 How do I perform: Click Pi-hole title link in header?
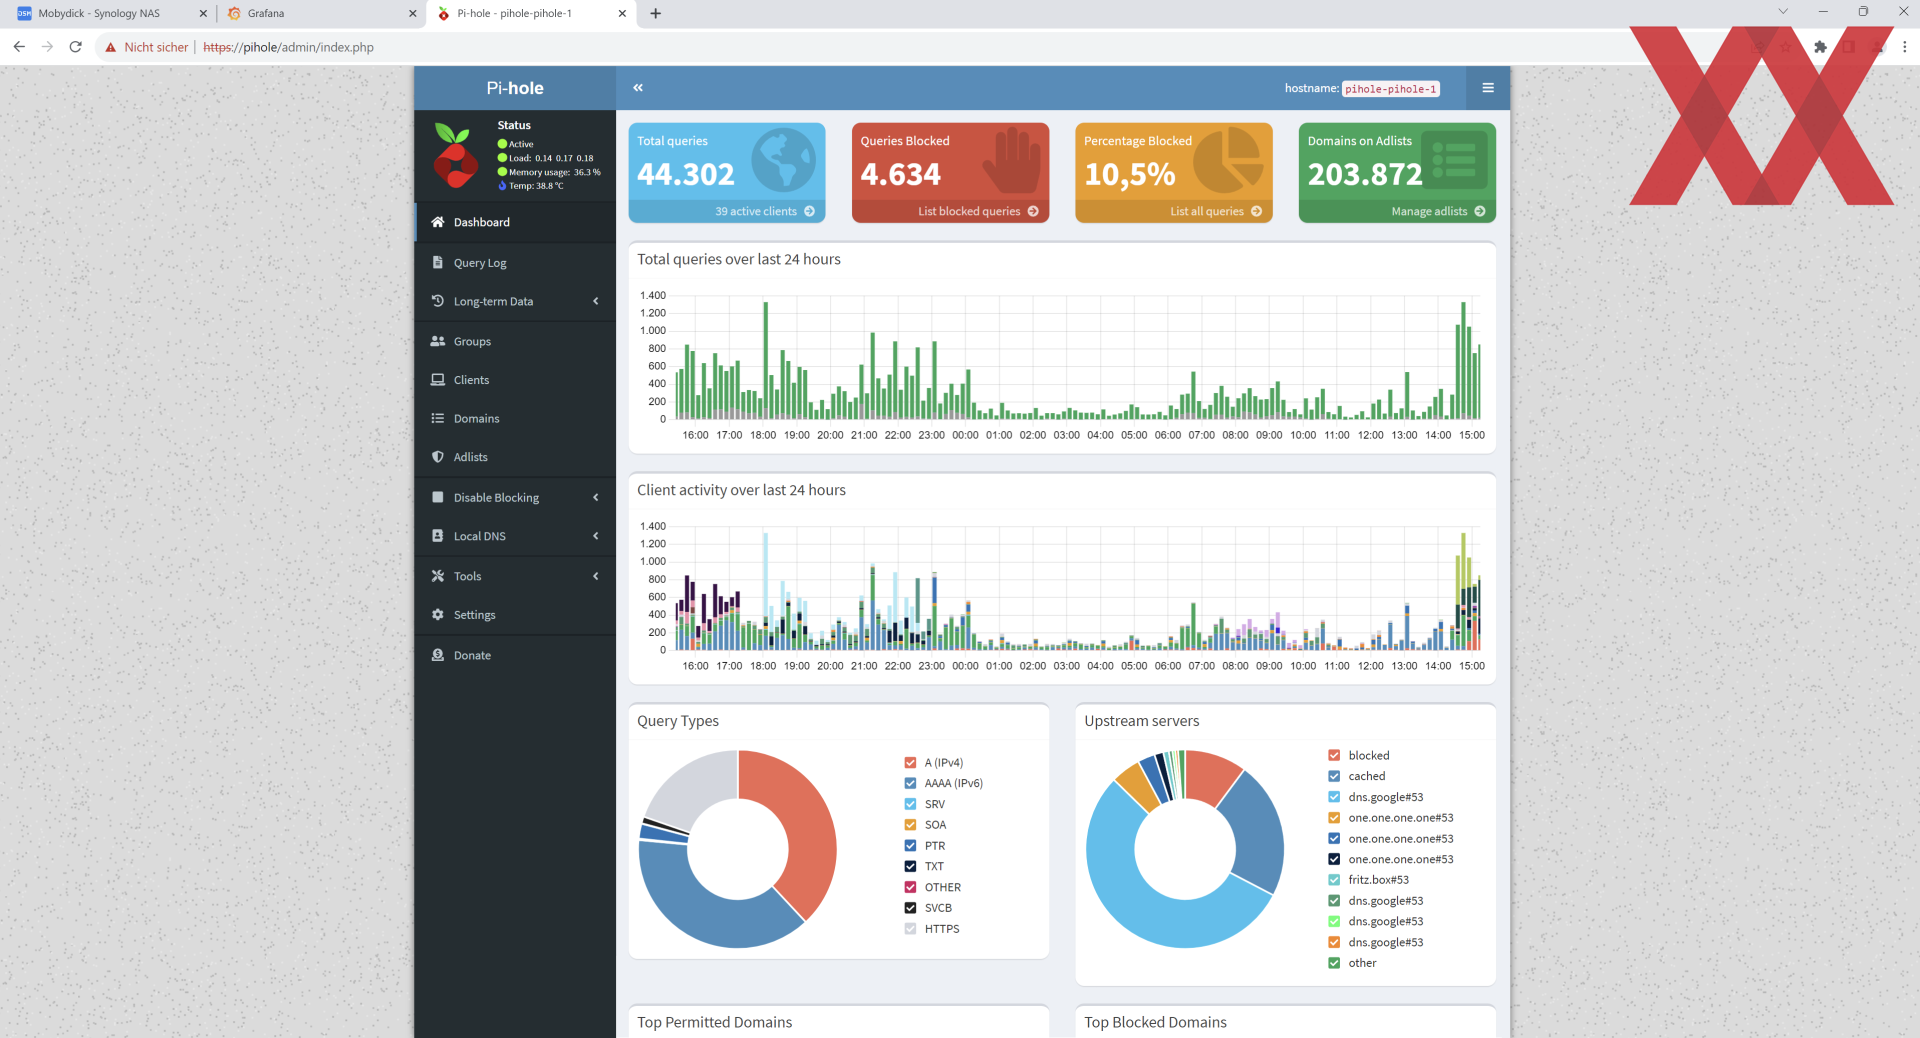515,88
